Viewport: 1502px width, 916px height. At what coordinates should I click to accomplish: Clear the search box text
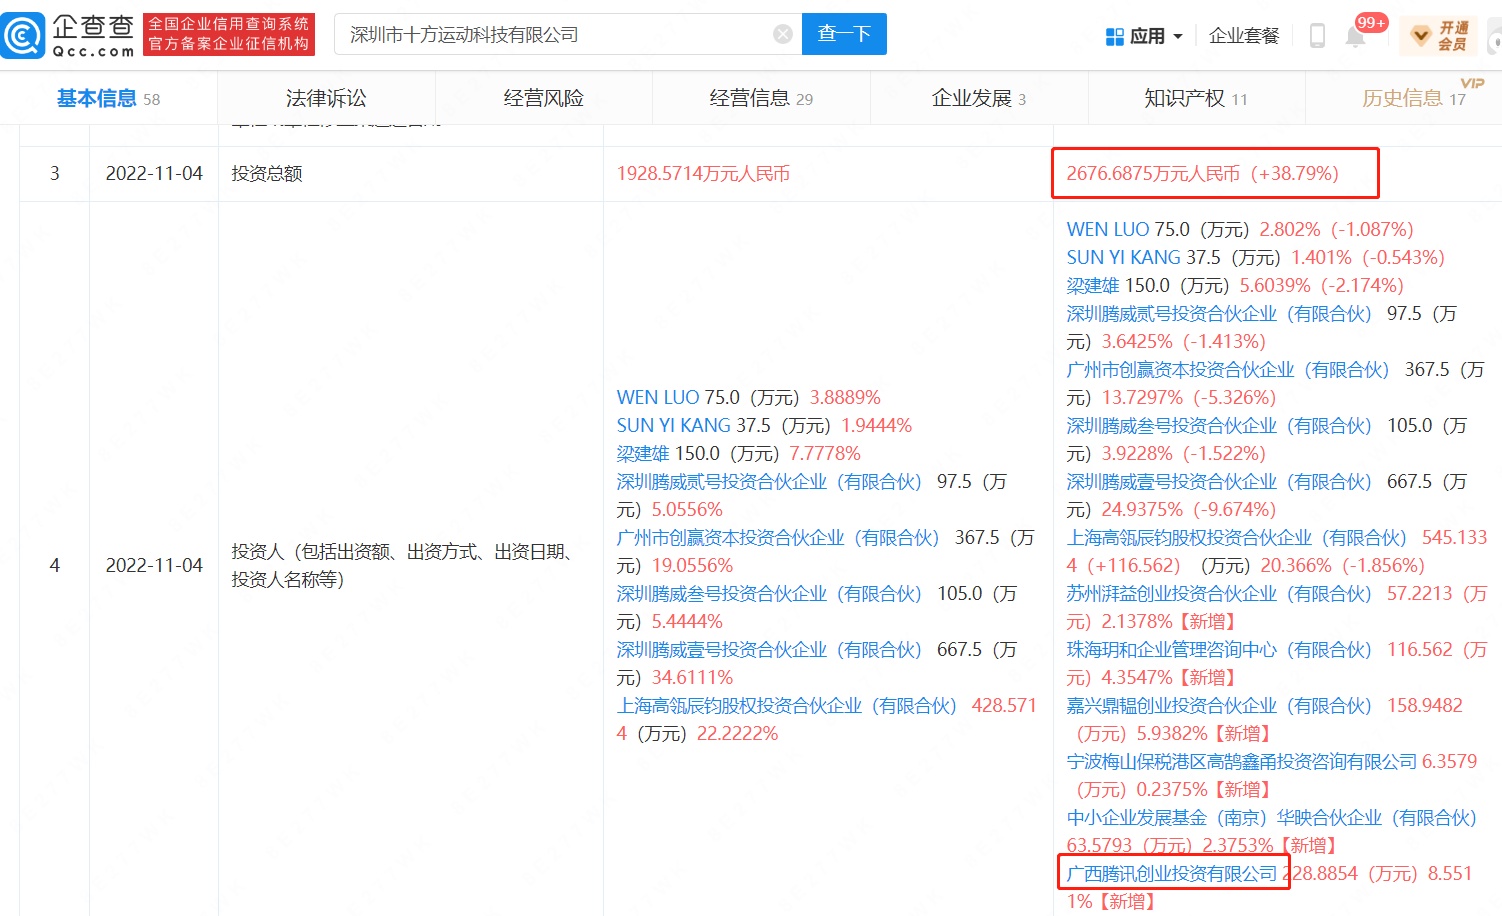tap(783, 35)
